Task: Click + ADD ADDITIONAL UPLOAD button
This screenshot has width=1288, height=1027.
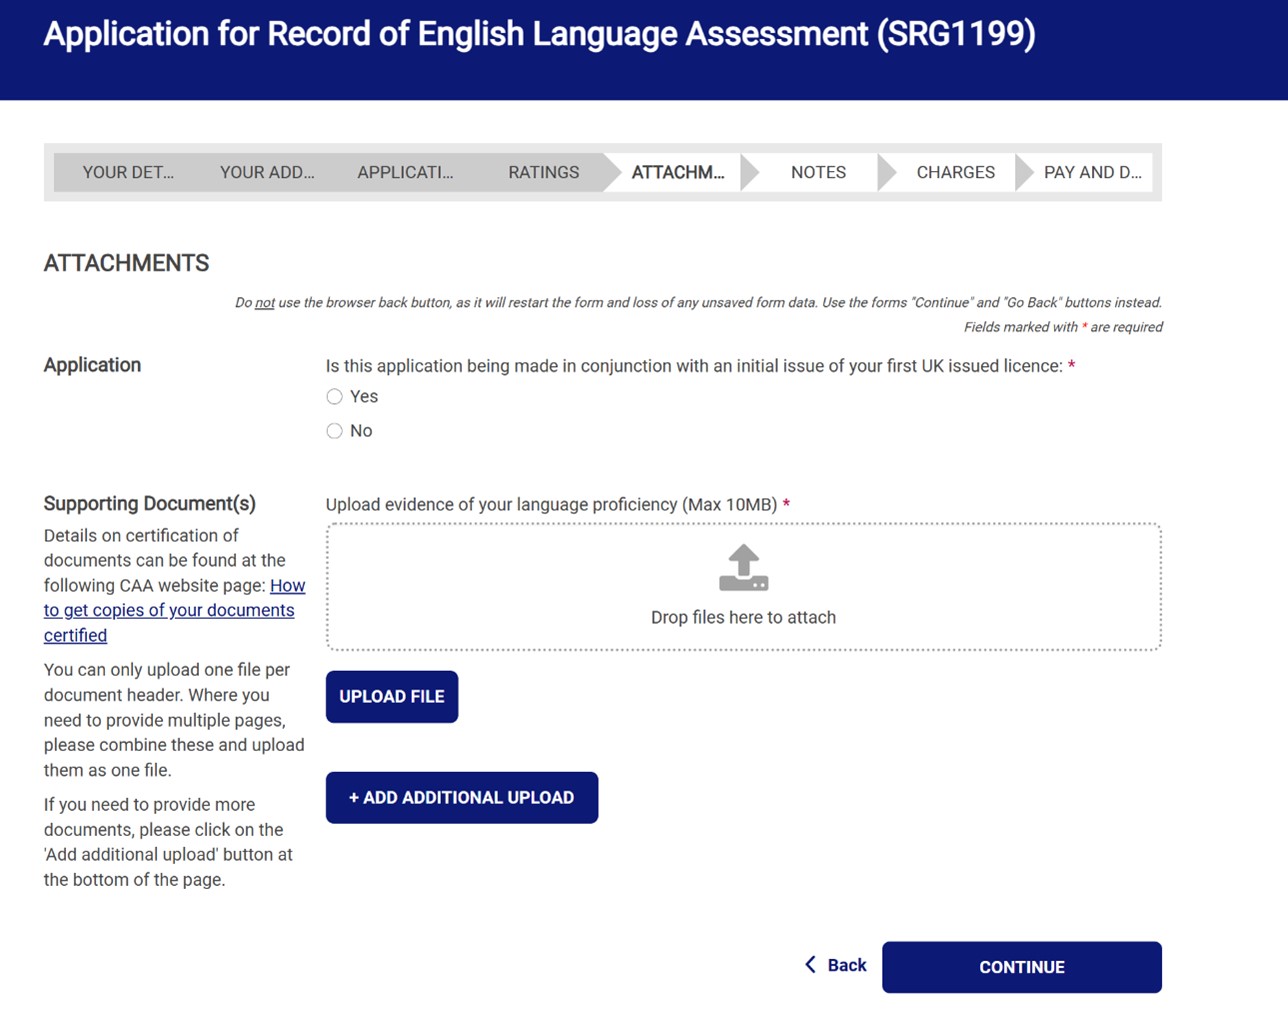Action: [462, 798]
